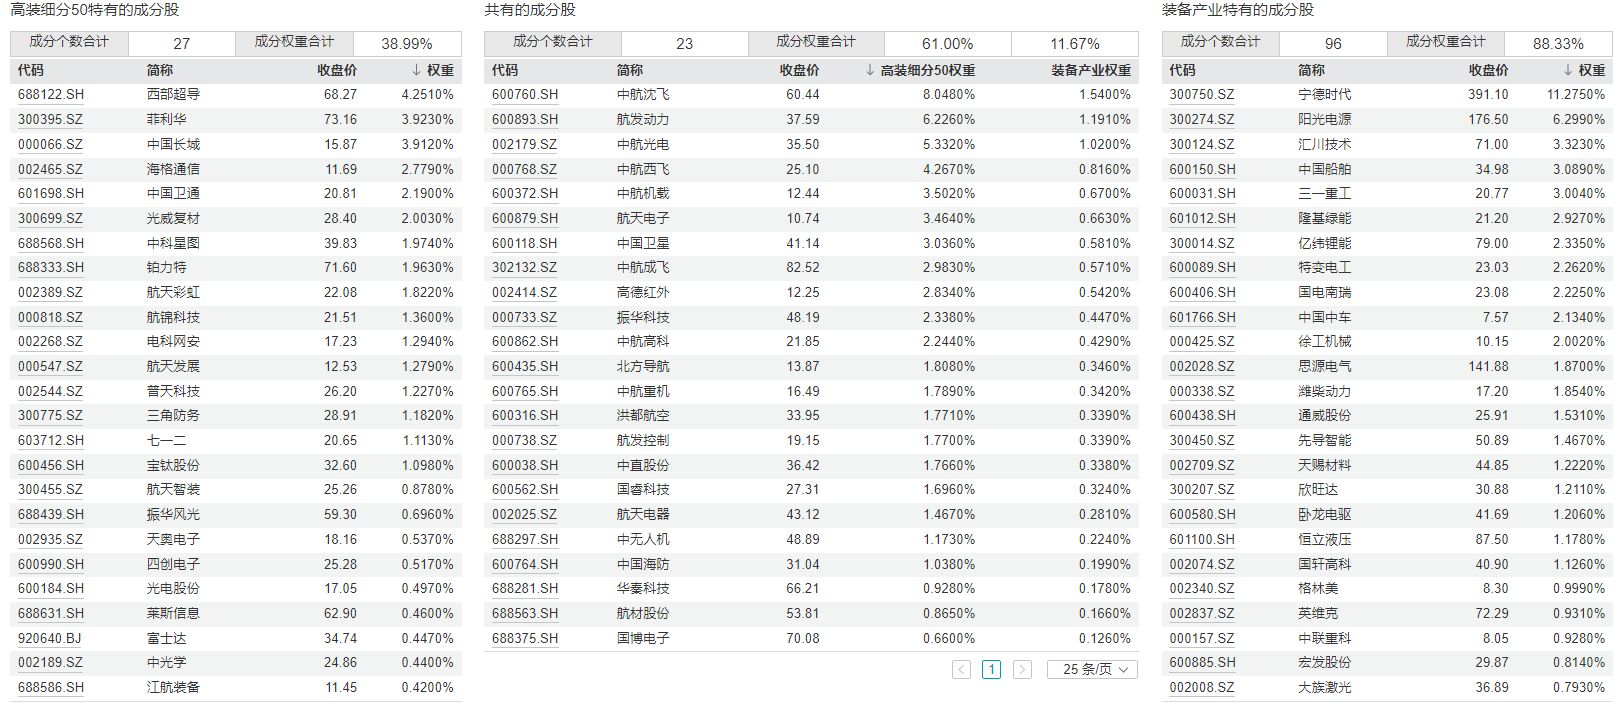Open stock code 688375.SH 国博电子
This screenshot has width=1622, height=707.
(x=525, y=639)
